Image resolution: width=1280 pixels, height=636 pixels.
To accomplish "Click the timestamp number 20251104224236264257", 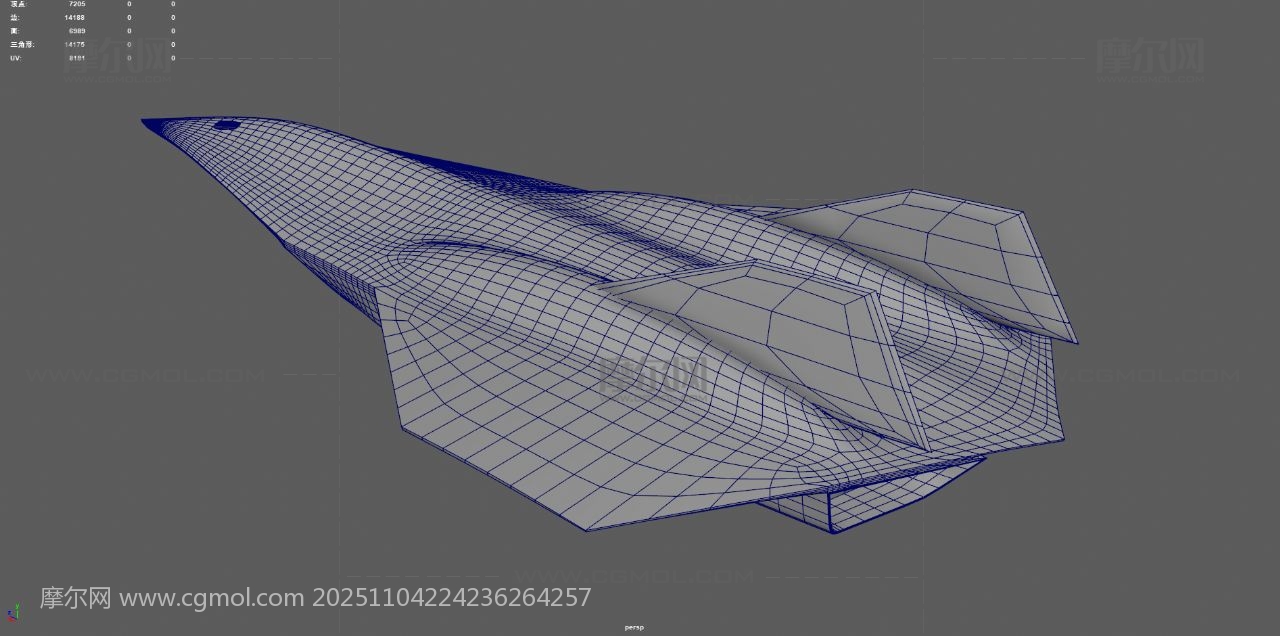I will click(452, 598).
